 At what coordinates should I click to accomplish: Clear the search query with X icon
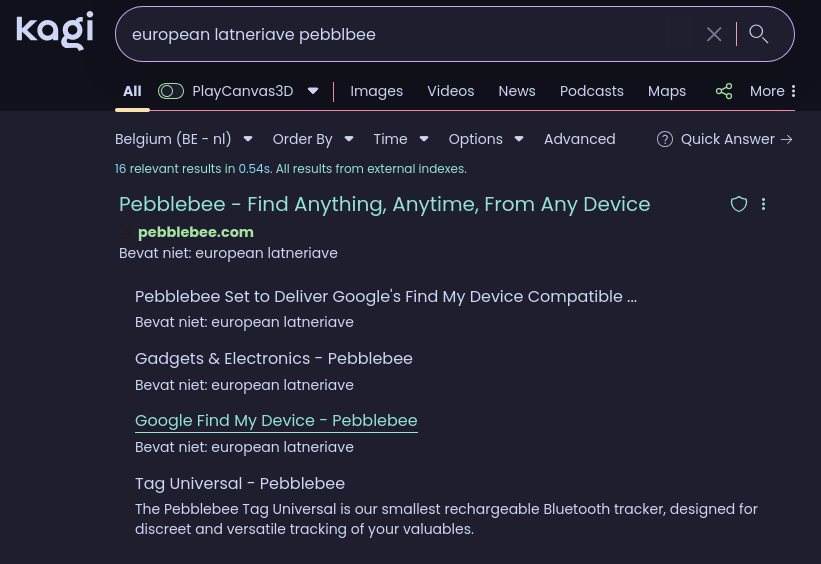[x=714, y=34]
